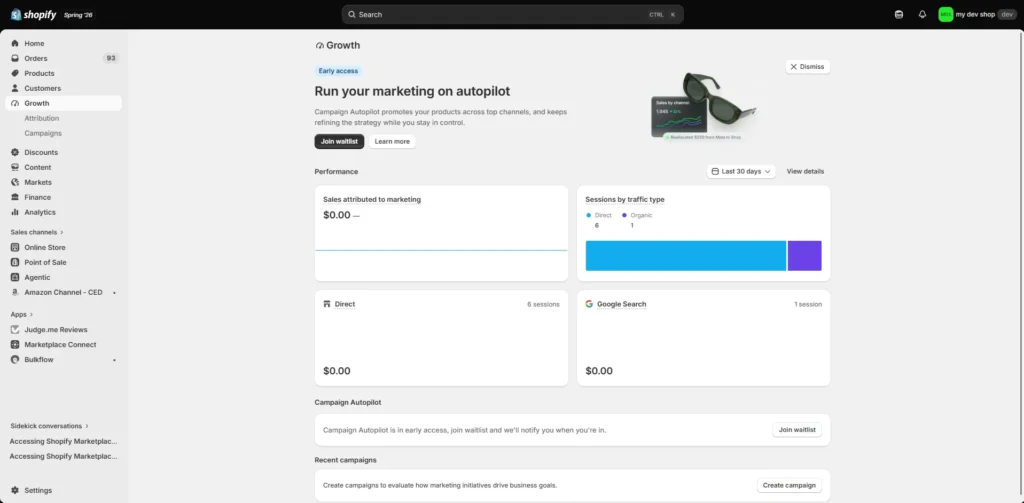Click Join waitlist in Campaign Autopilot card
1024x503 pixels.
tap(797, 430)
